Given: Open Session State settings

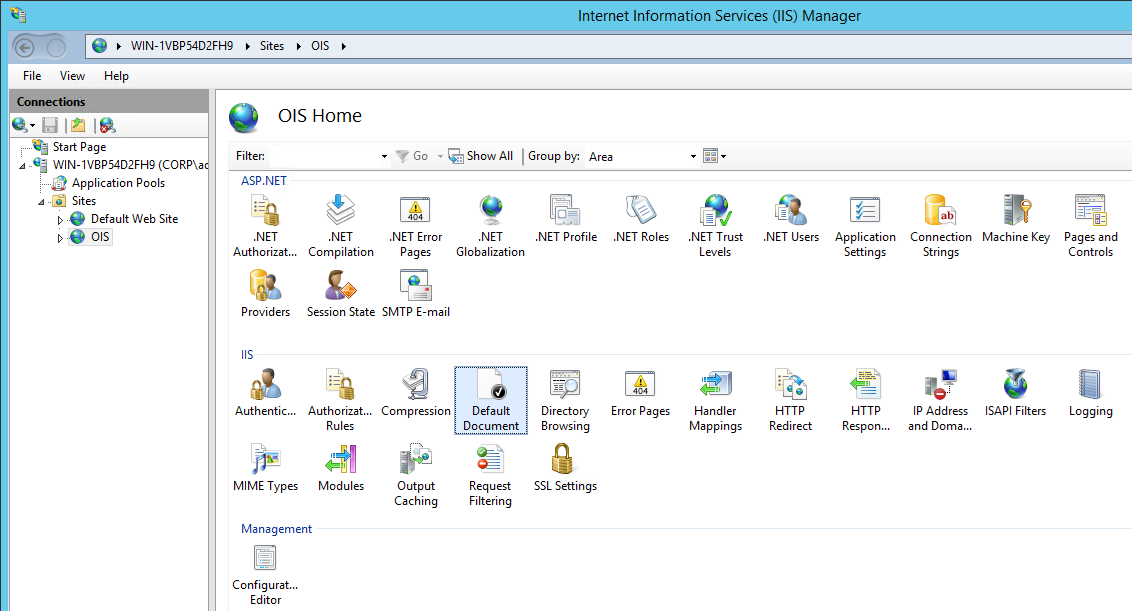Looking at the screenshot, I should (341, 294).
